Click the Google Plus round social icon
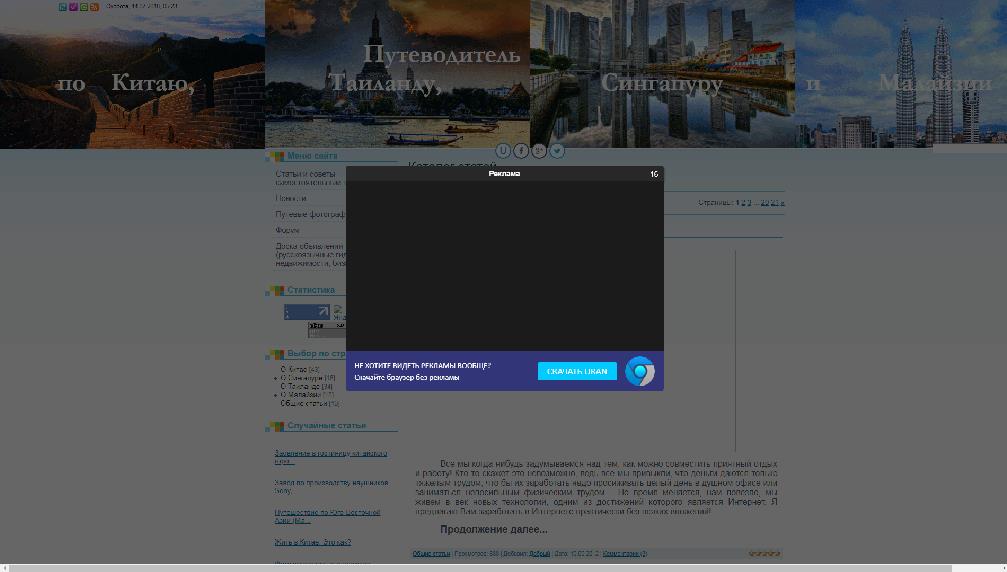Screen dimensions: 1007x572 point(539,151)
